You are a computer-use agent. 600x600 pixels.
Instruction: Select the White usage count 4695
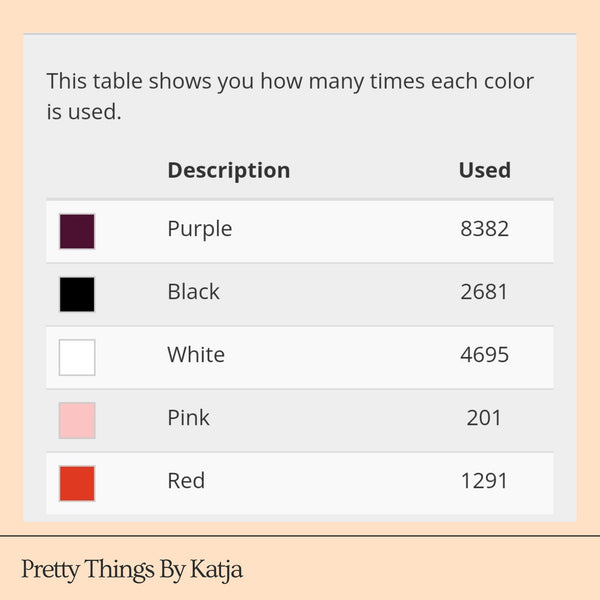click(484, 355)
